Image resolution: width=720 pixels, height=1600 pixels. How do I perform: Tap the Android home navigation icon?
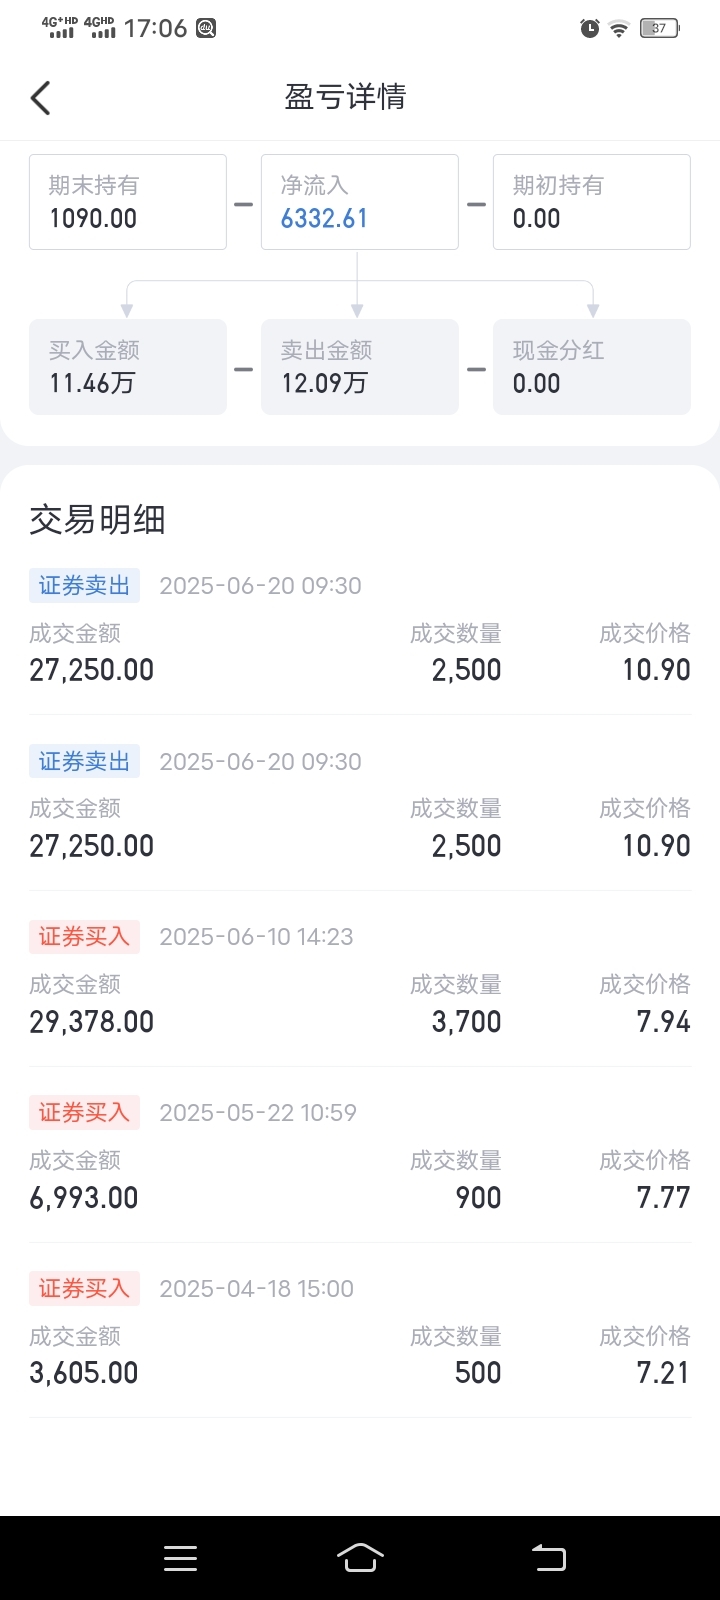[360, 1558]
